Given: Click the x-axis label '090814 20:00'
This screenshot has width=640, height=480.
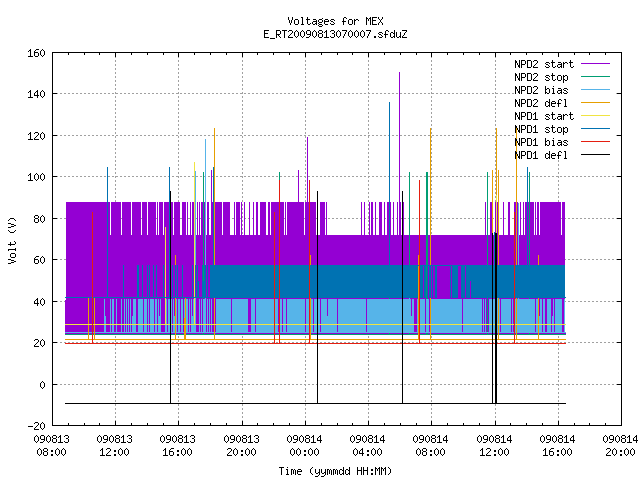Looking at the screenshot, I should (x=620, y=446).
